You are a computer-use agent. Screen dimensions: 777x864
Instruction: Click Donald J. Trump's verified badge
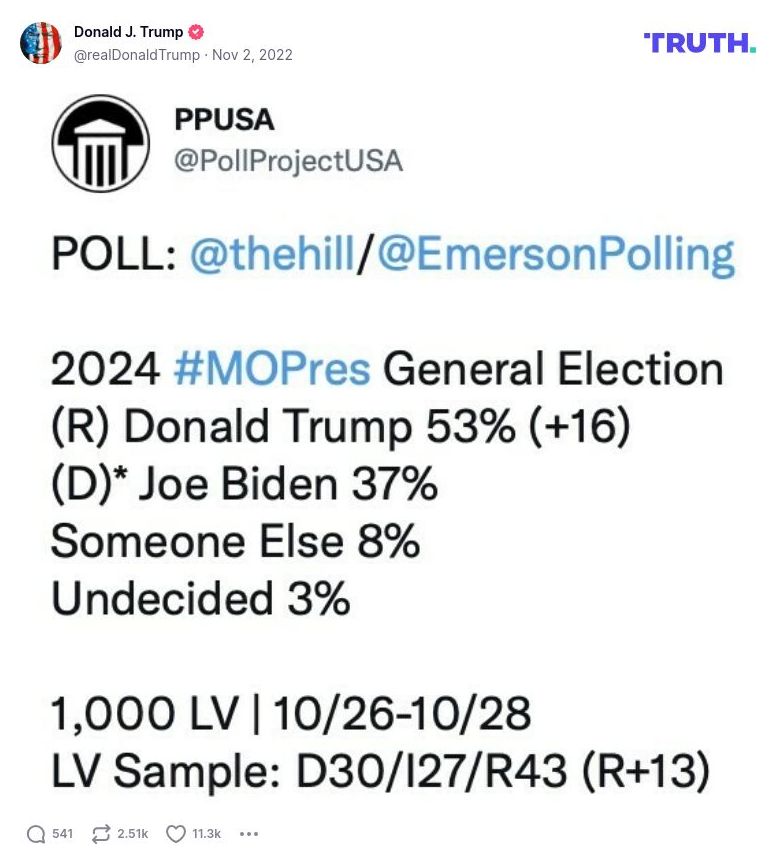pos(197,30)
